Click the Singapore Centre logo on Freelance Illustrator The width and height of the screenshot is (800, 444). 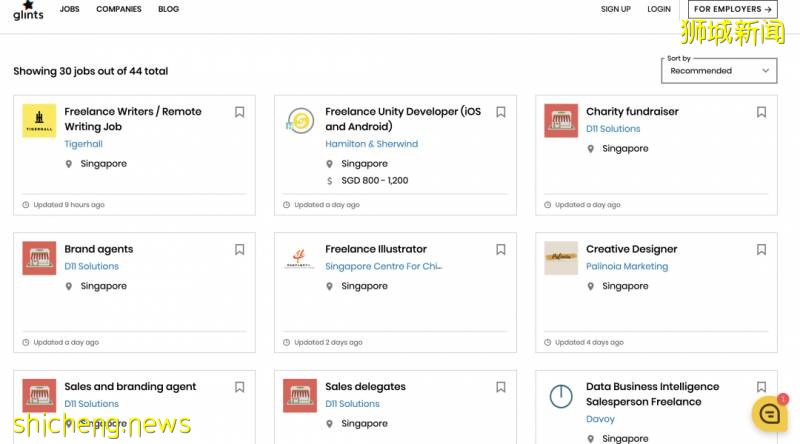tap(300, 258)
